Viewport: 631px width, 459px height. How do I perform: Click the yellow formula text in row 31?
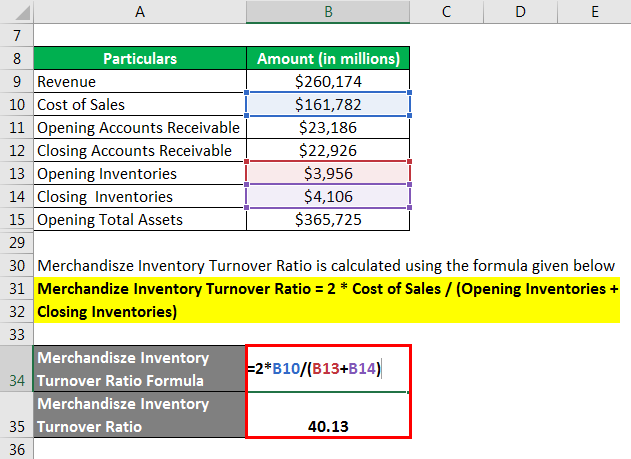328,288
